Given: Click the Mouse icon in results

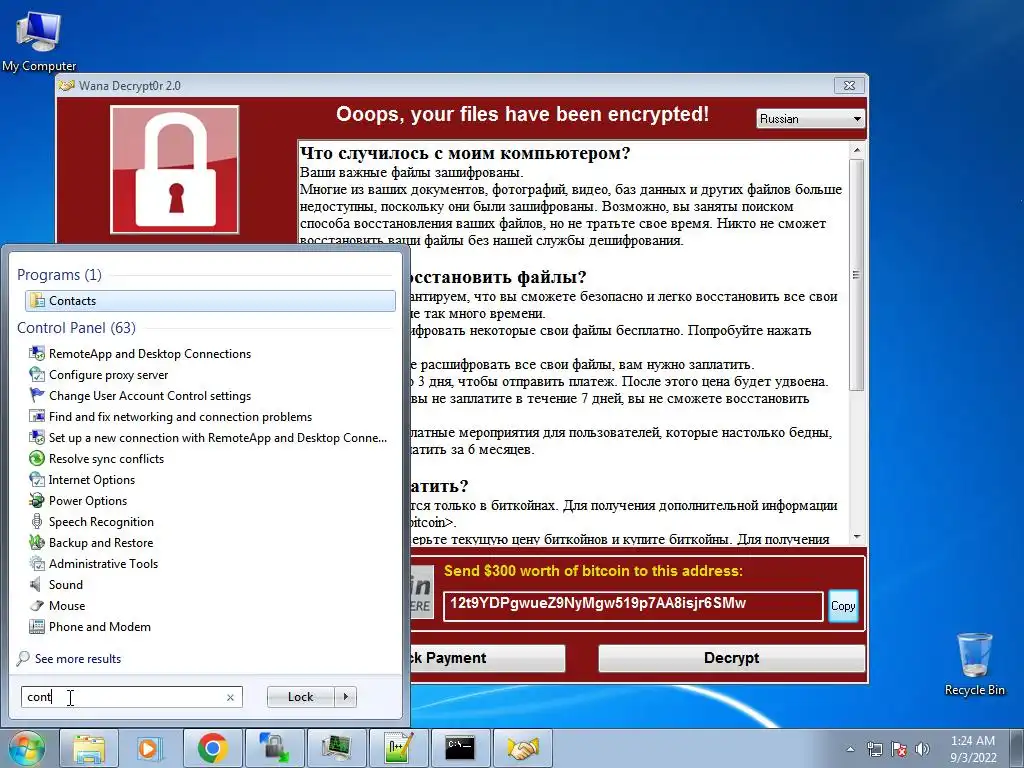Looking at the screenshot, I should tap(37, 605).
